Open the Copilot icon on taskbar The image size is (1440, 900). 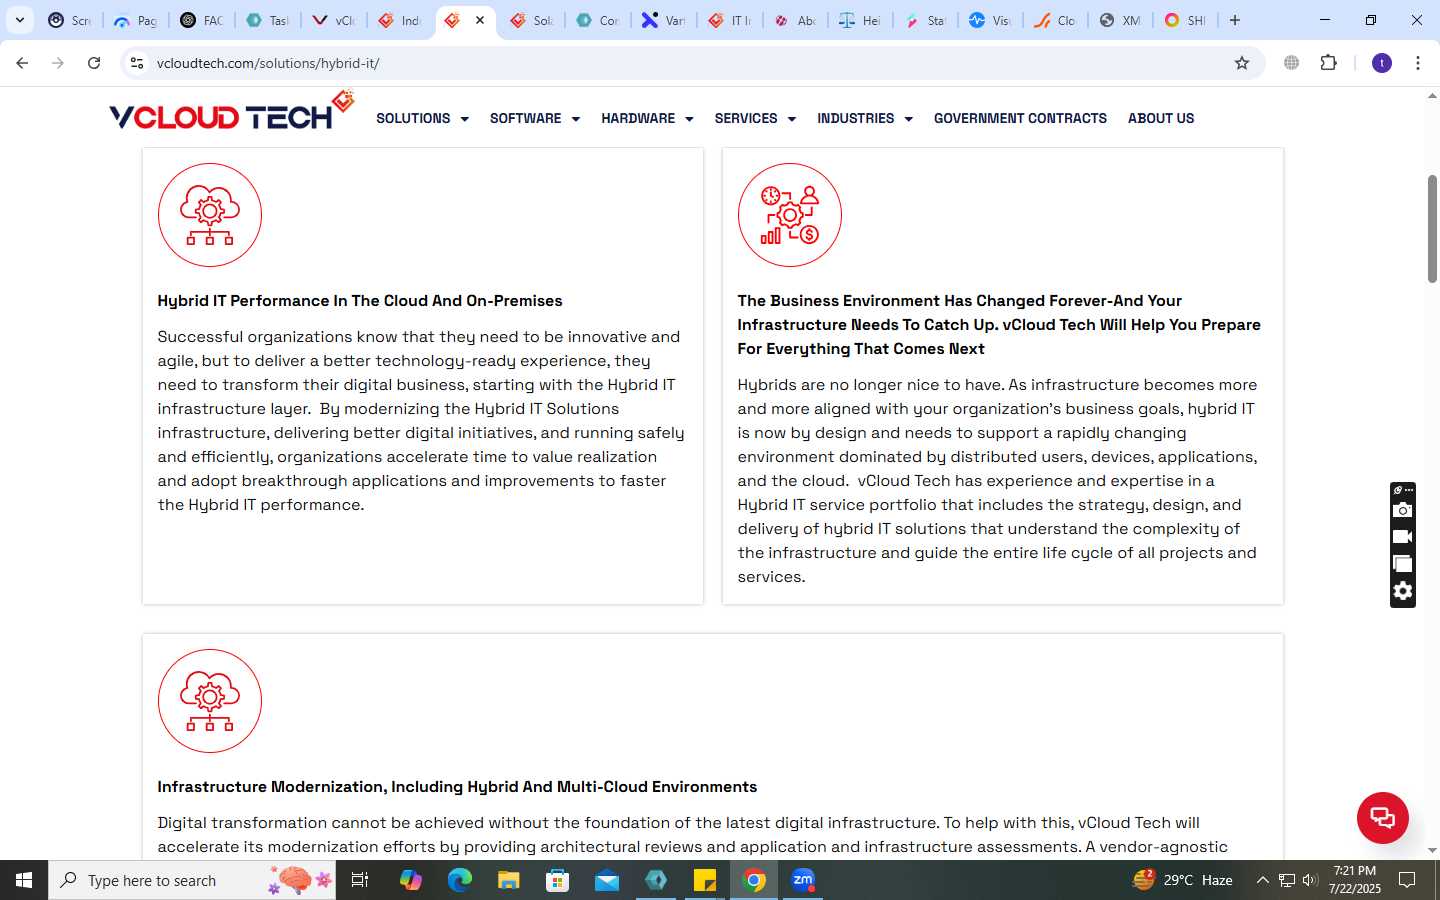click(411, 880)
